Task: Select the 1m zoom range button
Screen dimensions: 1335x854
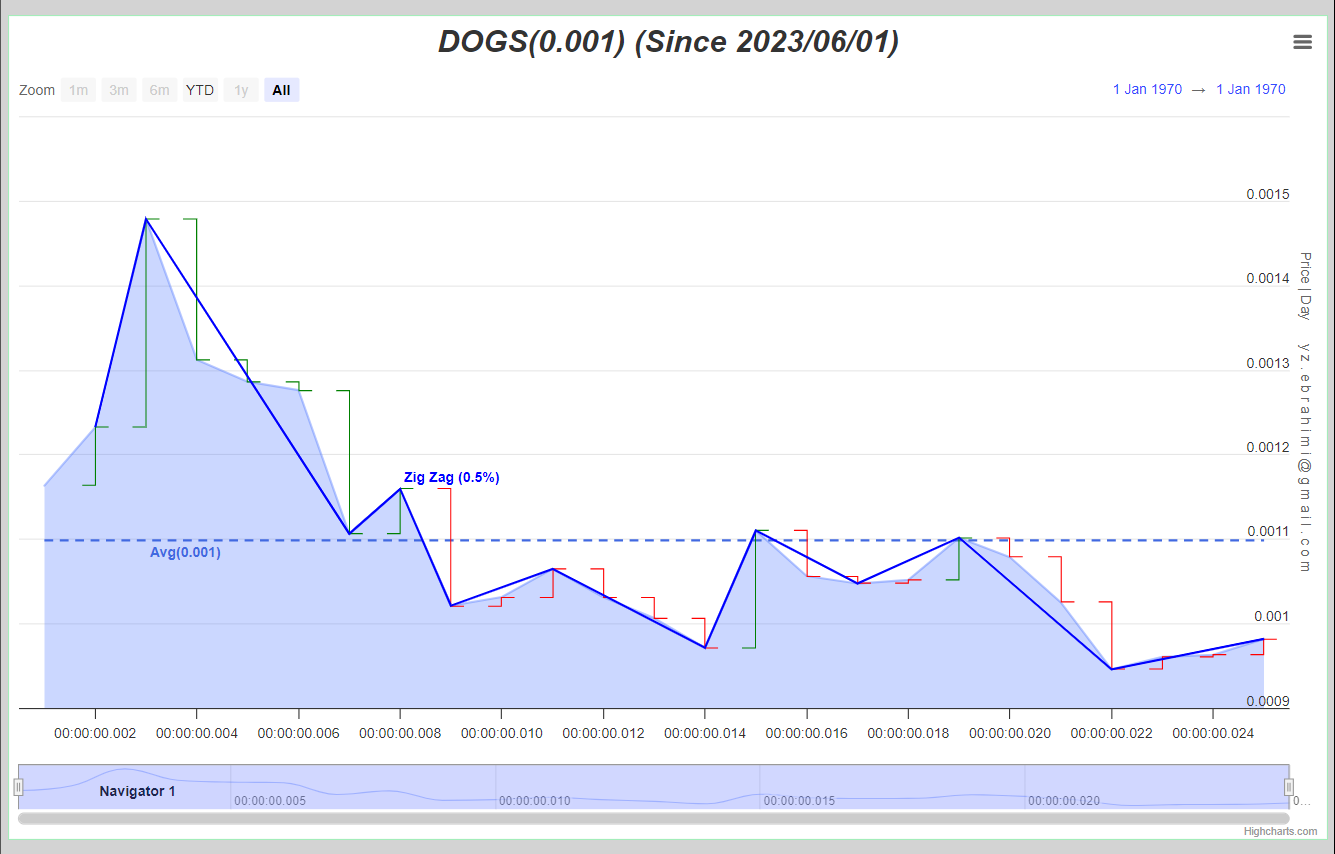Action: 78,90
